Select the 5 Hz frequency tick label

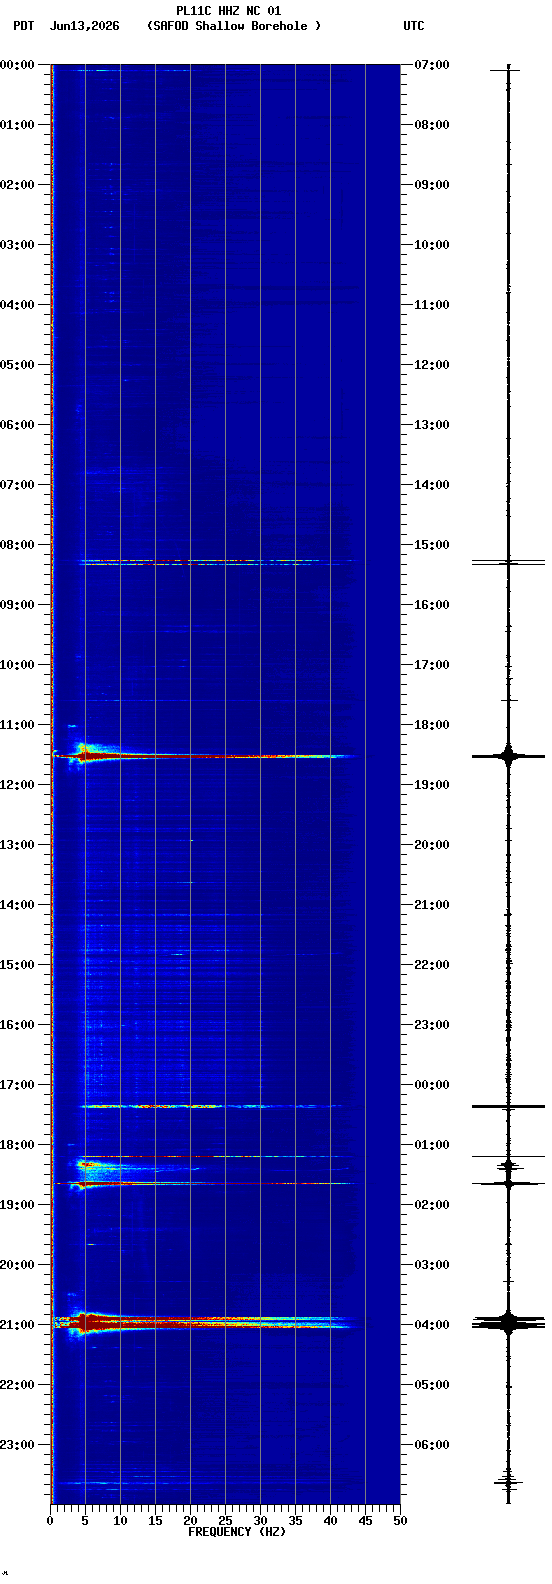[x=85, y=1521]
